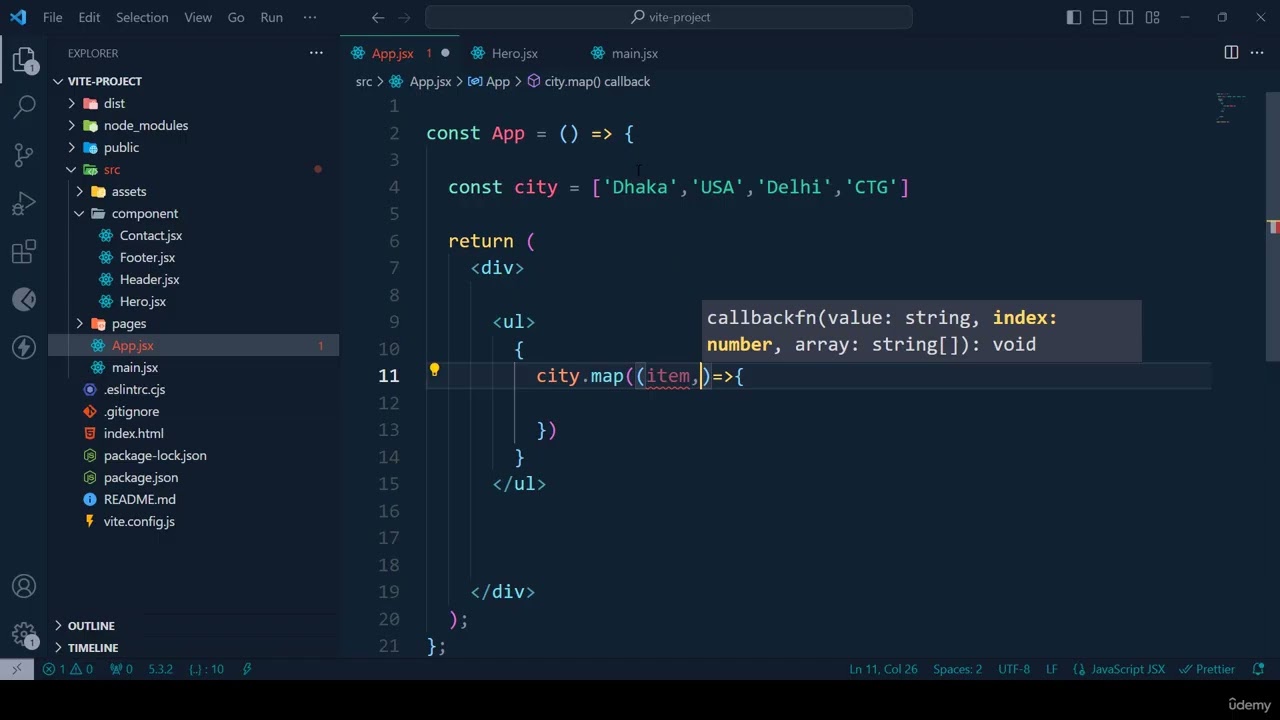Click the code minimap
1280x720 pixels.
coord(1231,108)
